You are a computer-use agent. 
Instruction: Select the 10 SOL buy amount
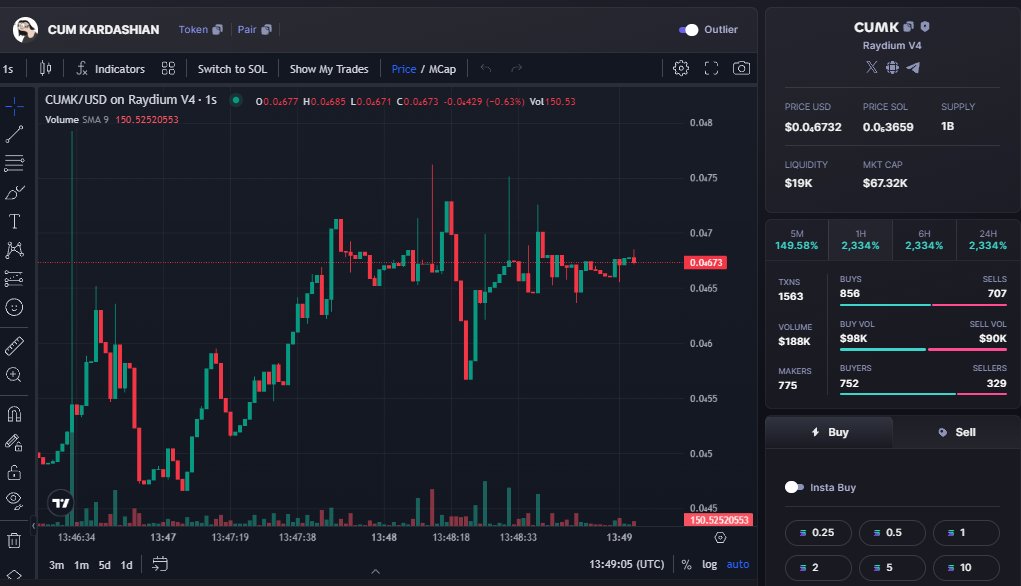[x=966, y=568]
